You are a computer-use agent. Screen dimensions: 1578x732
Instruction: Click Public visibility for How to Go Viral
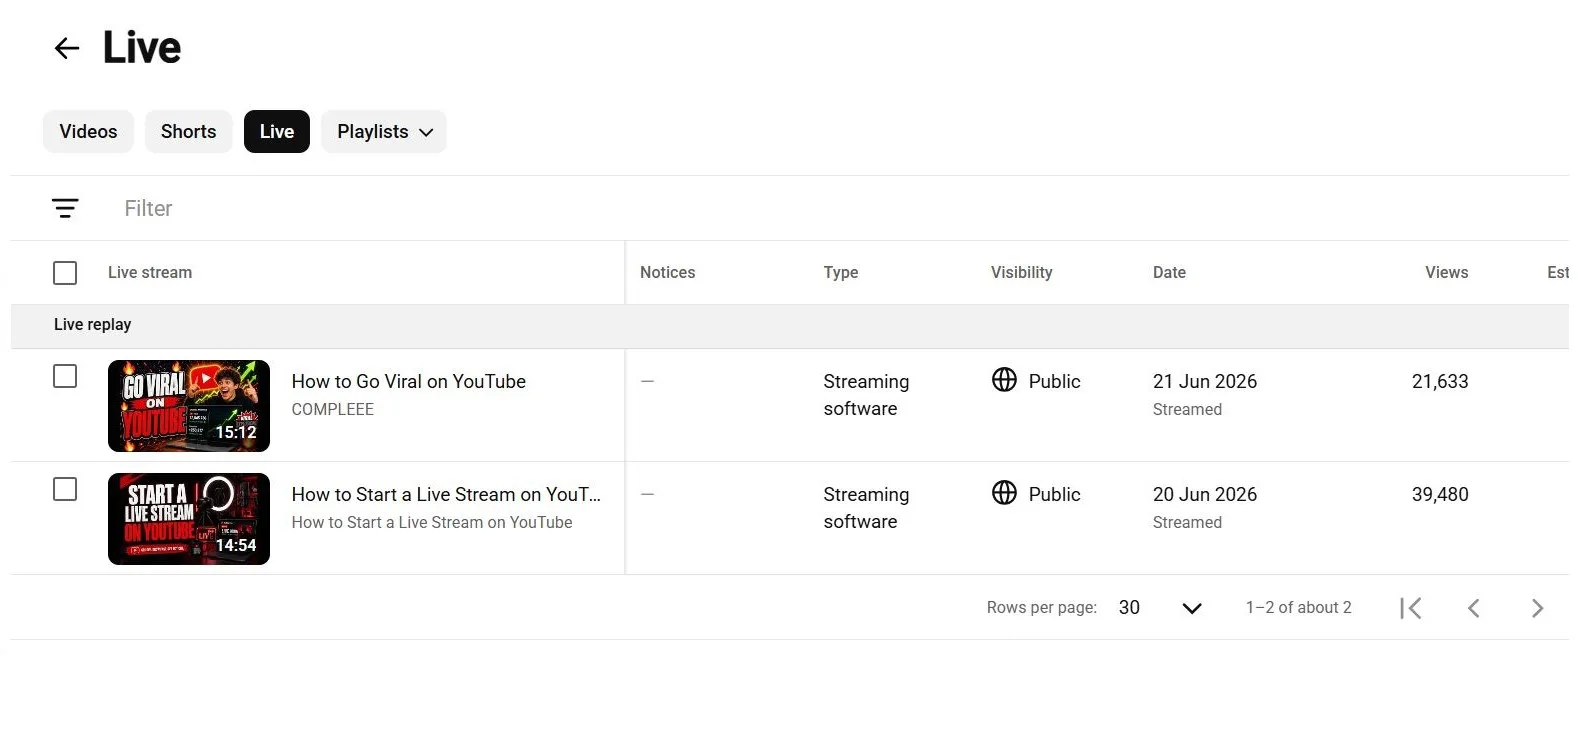click(1055, 381)
